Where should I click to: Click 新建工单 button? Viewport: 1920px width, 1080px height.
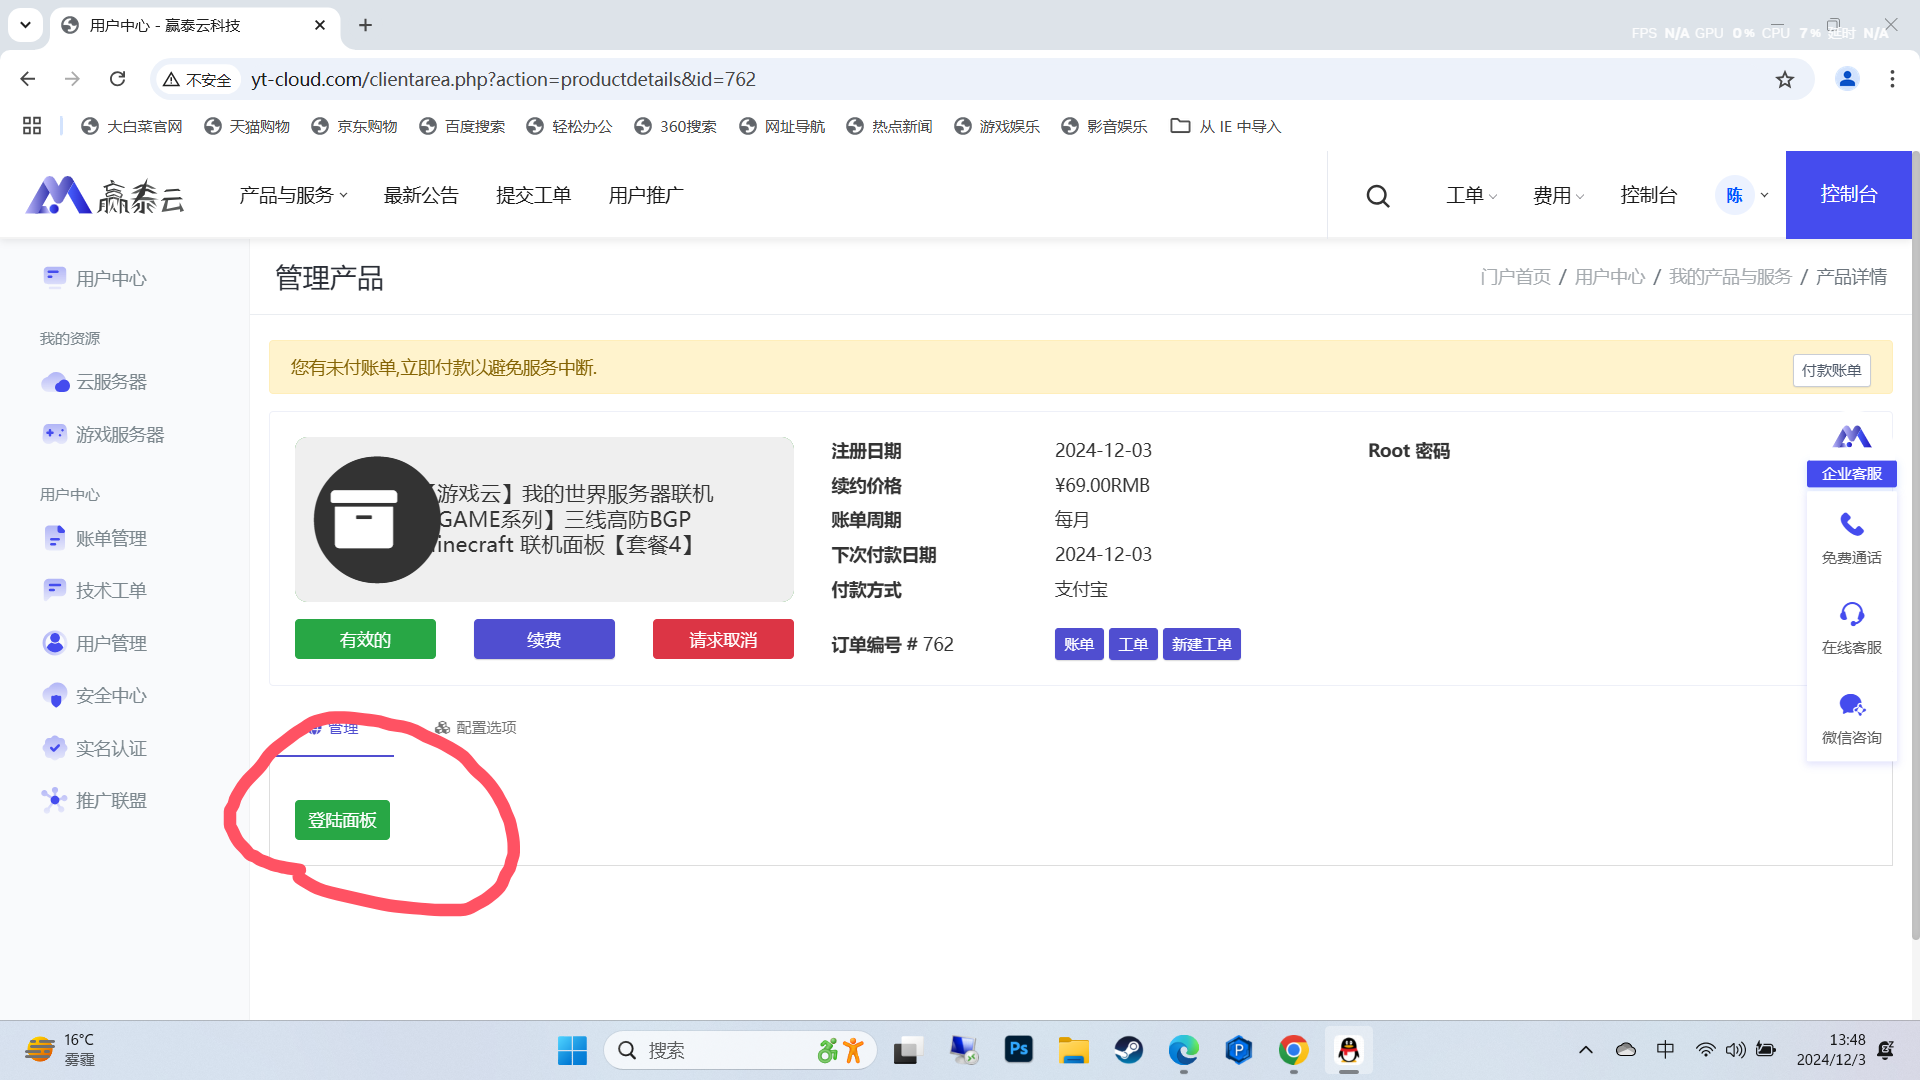click(x=1202, y=644)
